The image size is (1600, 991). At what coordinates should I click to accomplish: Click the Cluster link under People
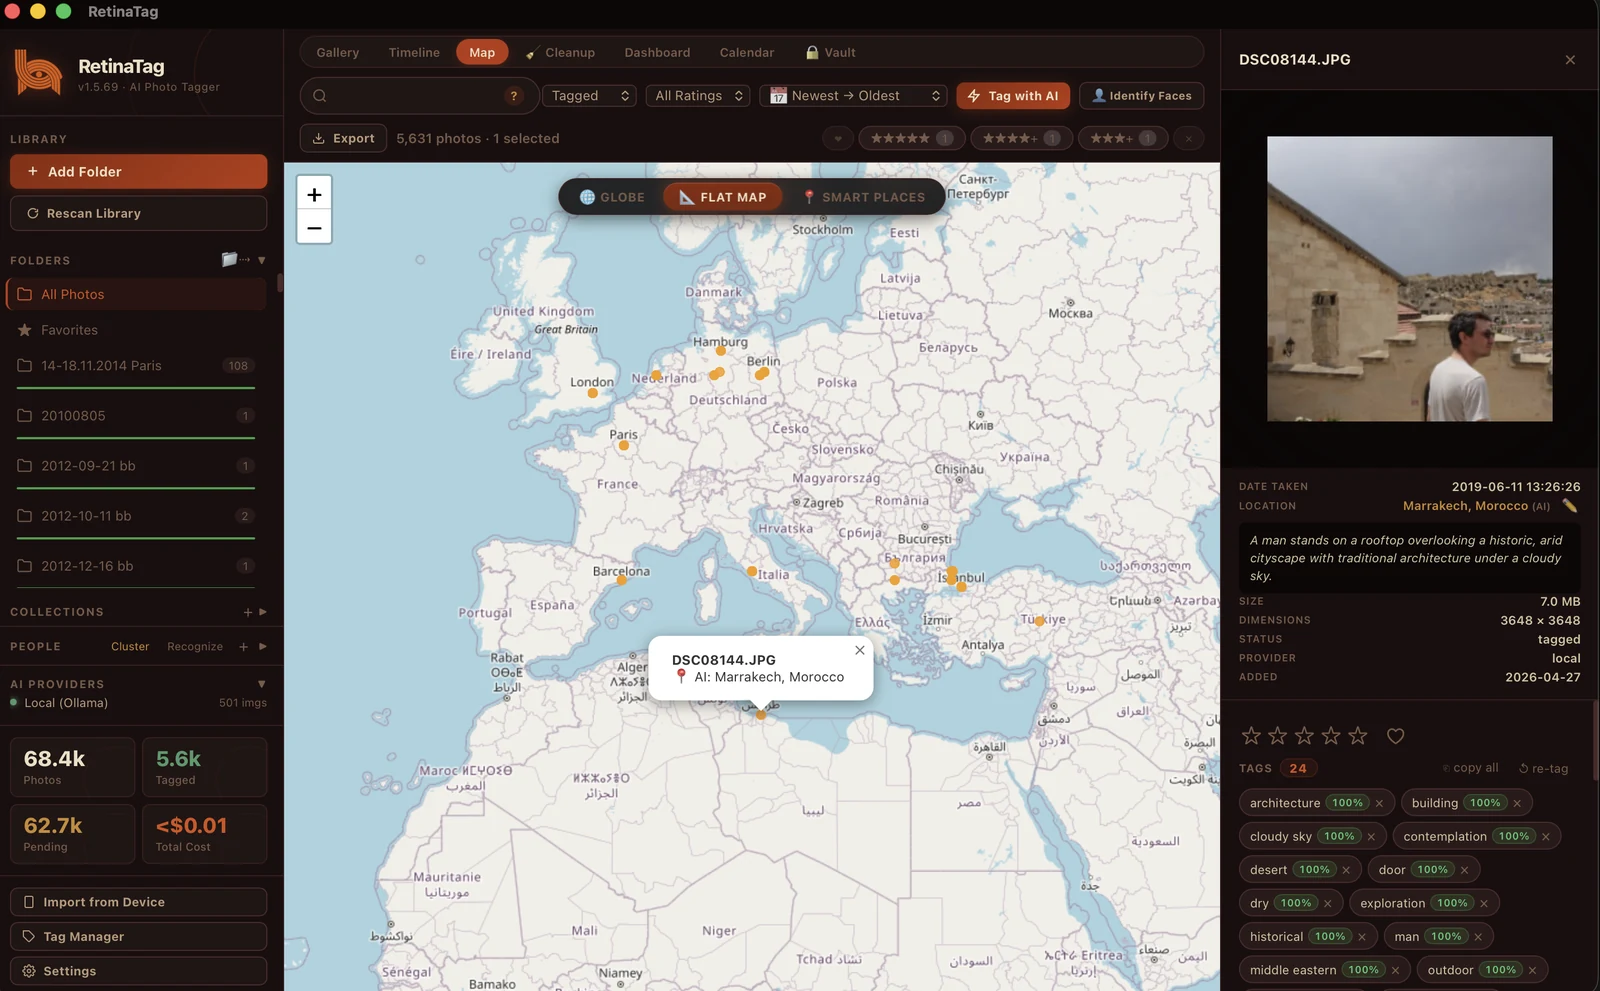point(130,647)
